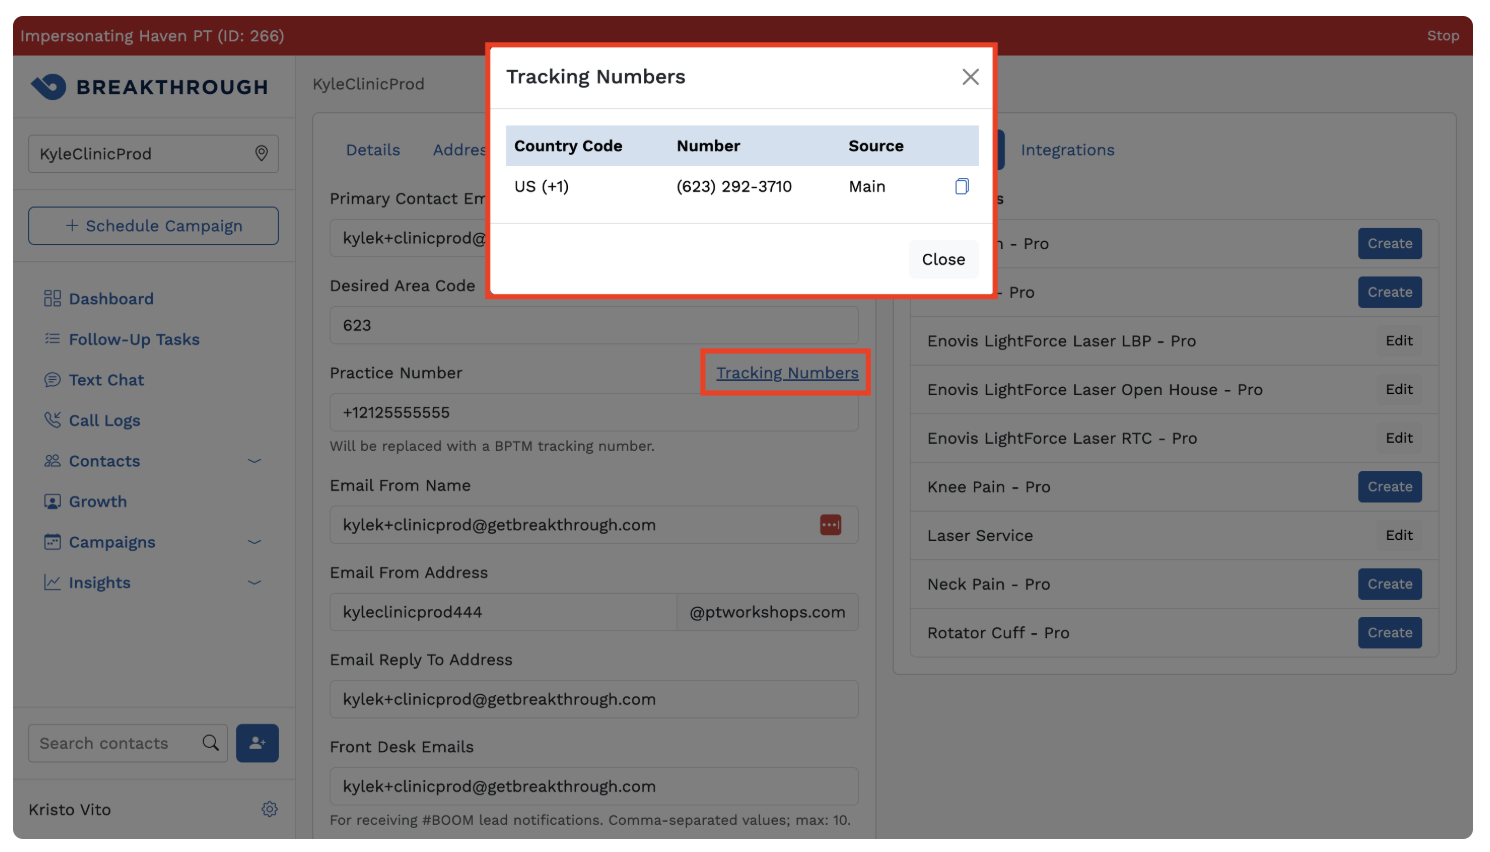This screenshot has width=1490, height=852.
Task: Edit the Laser Service campaign
Action: [x=1399, y=535]
